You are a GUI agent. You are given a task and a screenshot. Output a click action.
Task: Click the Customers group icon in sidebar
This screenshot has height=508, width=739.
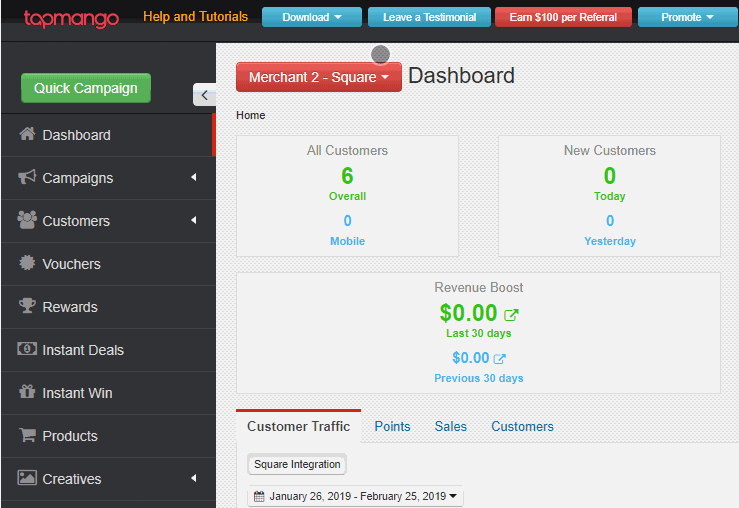27,220
